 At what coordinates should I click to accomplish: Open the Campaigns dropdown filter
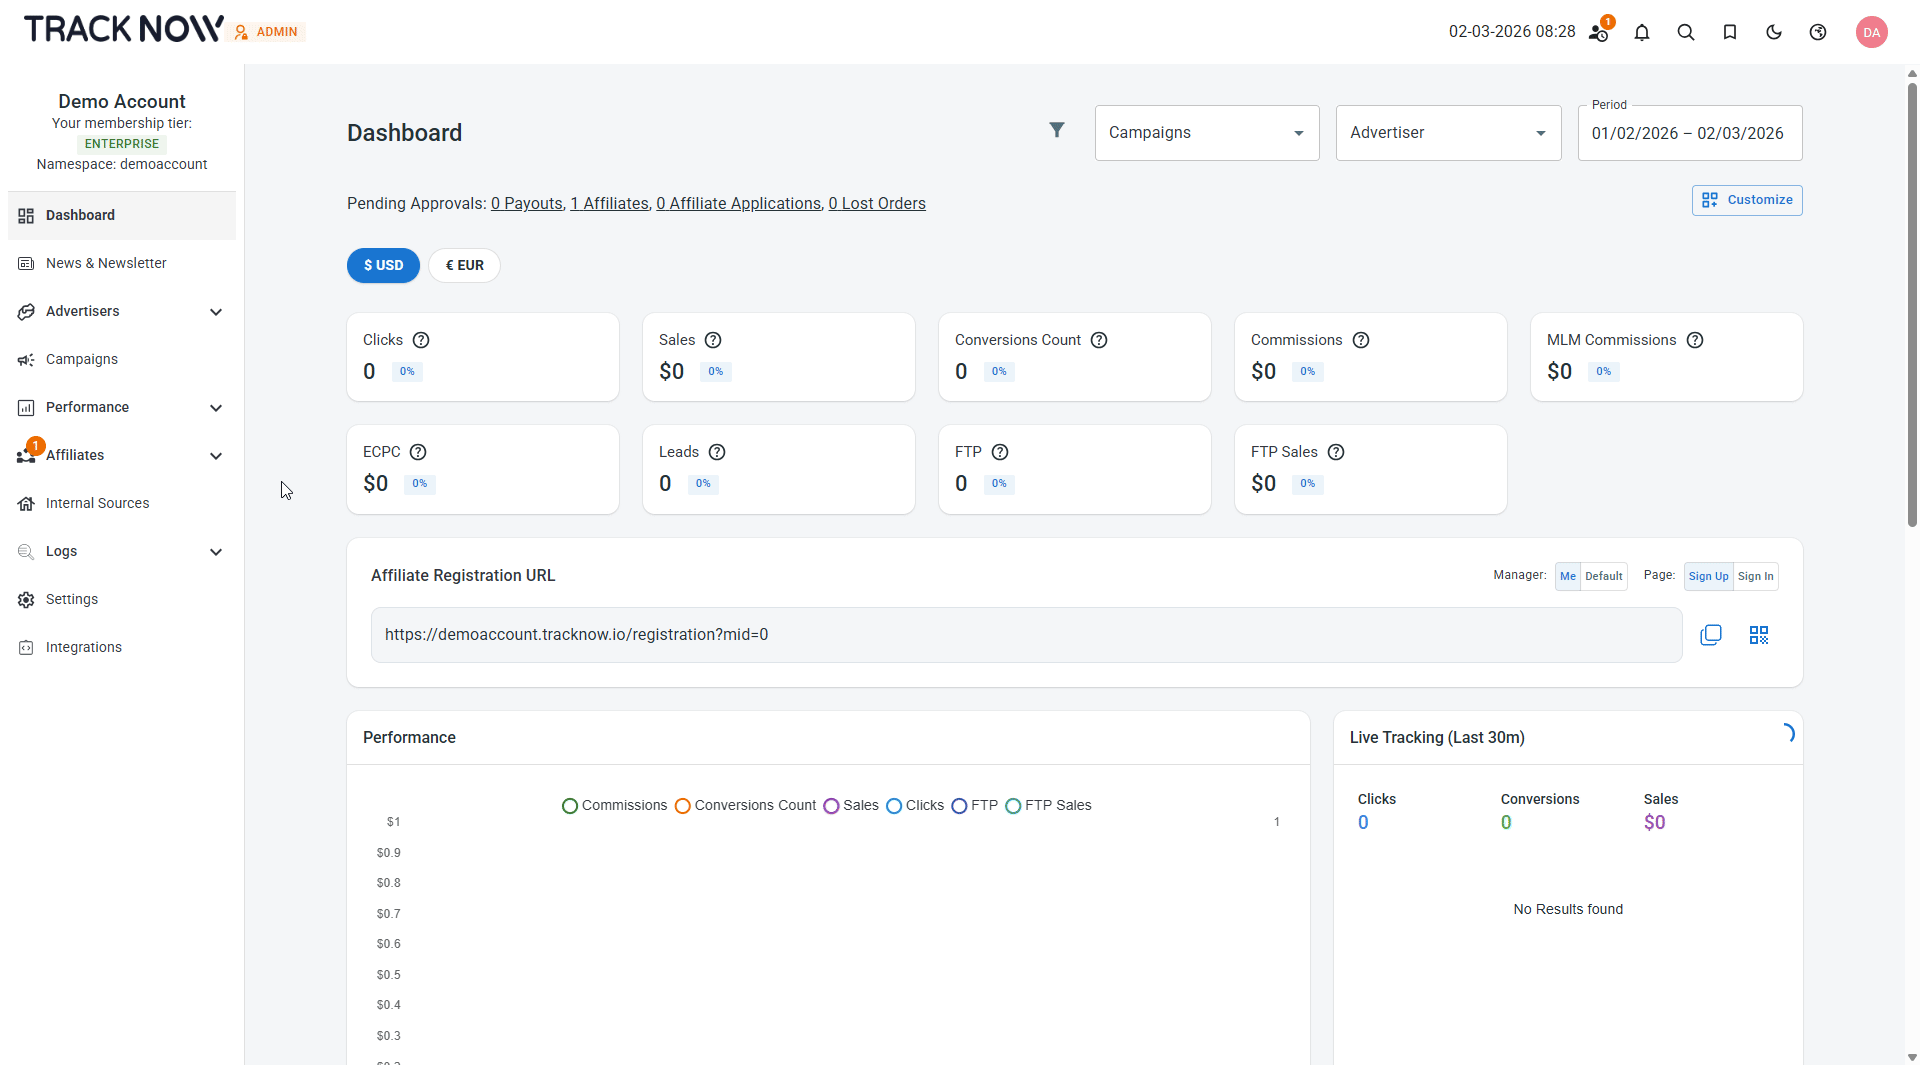[1206, 133]
